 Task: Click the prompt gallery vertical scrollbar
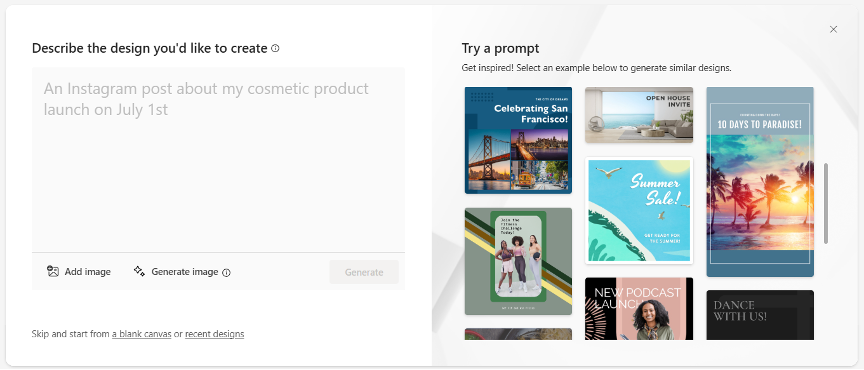click(x=825, y=203)
